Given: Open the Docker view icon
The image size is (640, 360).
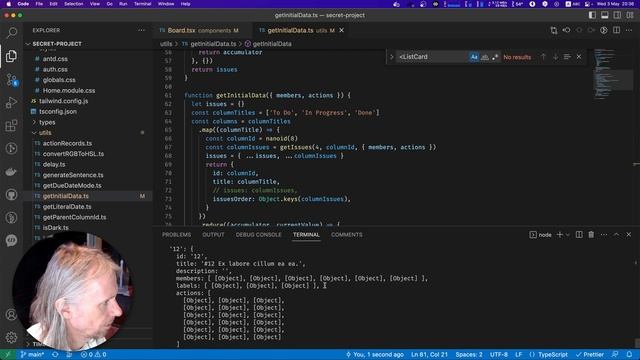Looking at the screenshot, I should click(11, 172).
